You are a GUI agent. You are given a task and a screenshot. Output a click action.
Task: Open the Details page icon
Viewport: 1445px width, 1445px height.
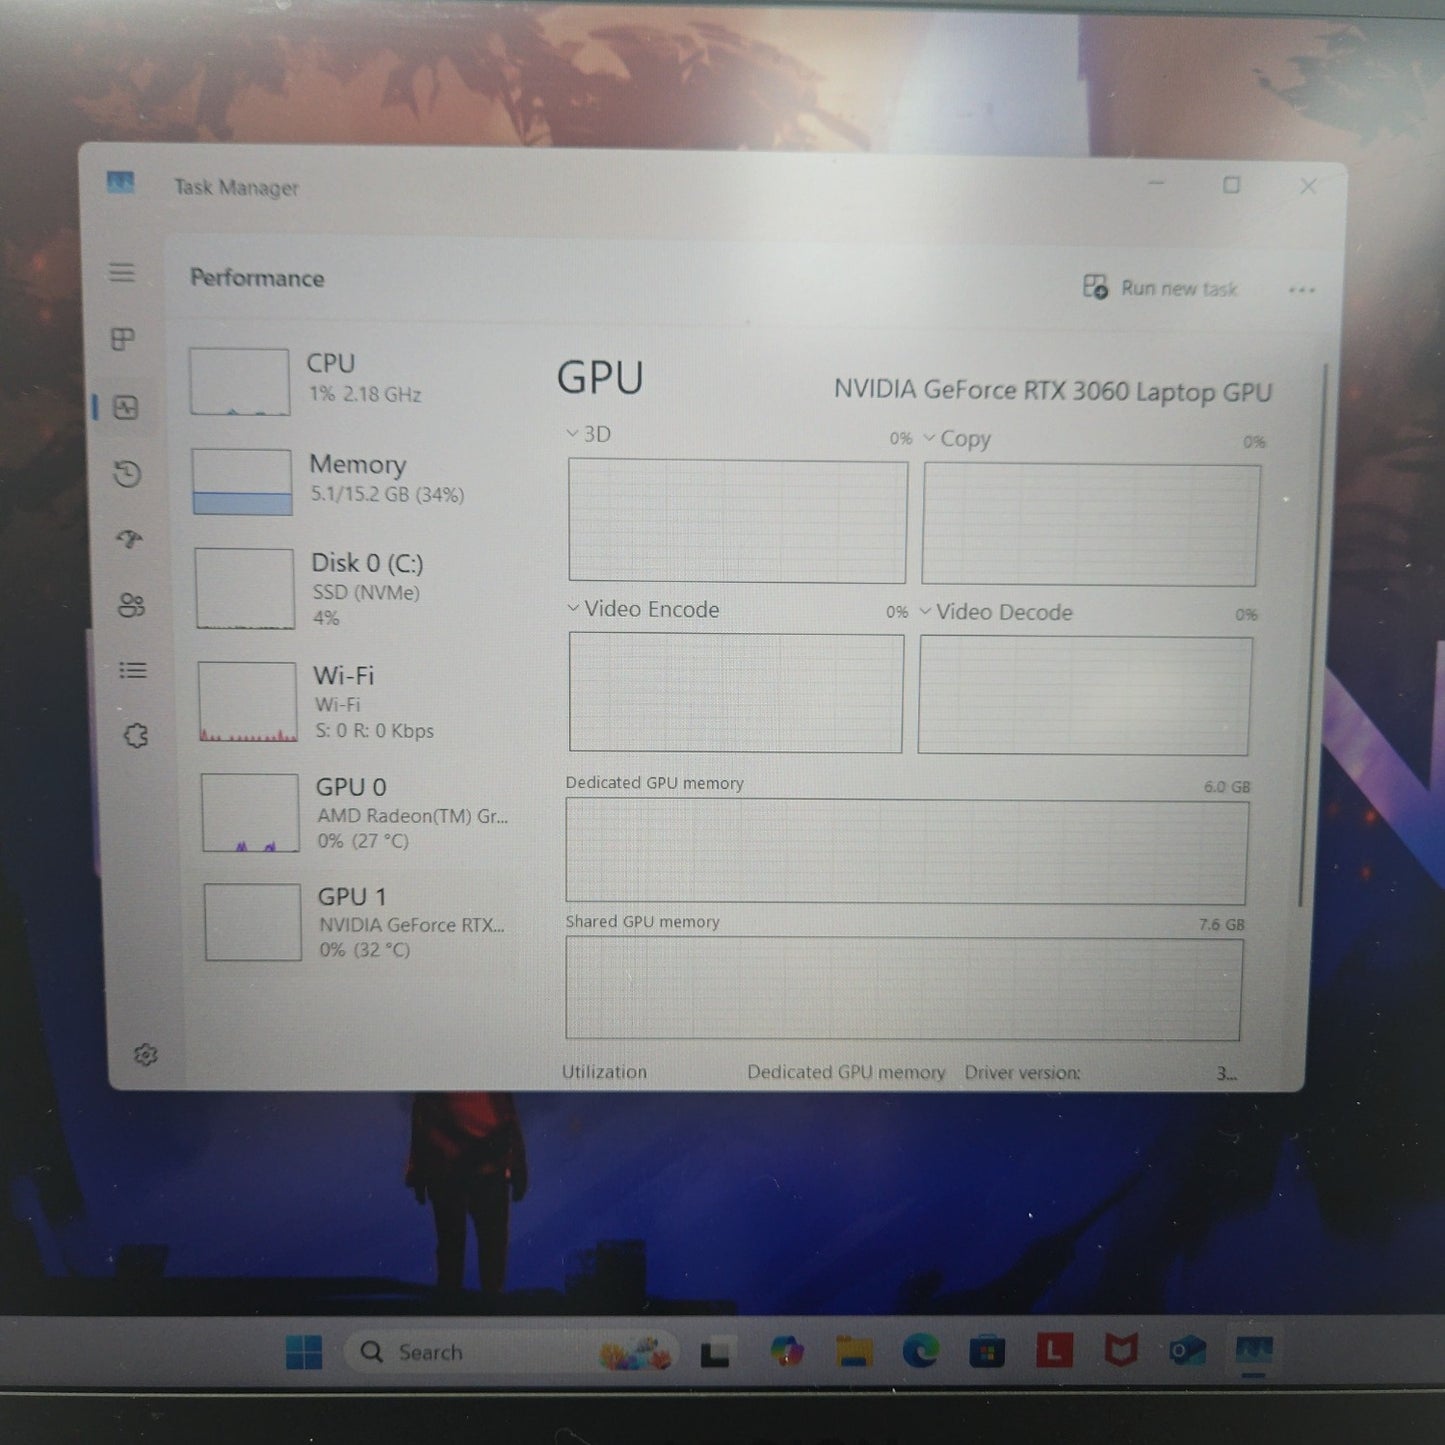133,670
